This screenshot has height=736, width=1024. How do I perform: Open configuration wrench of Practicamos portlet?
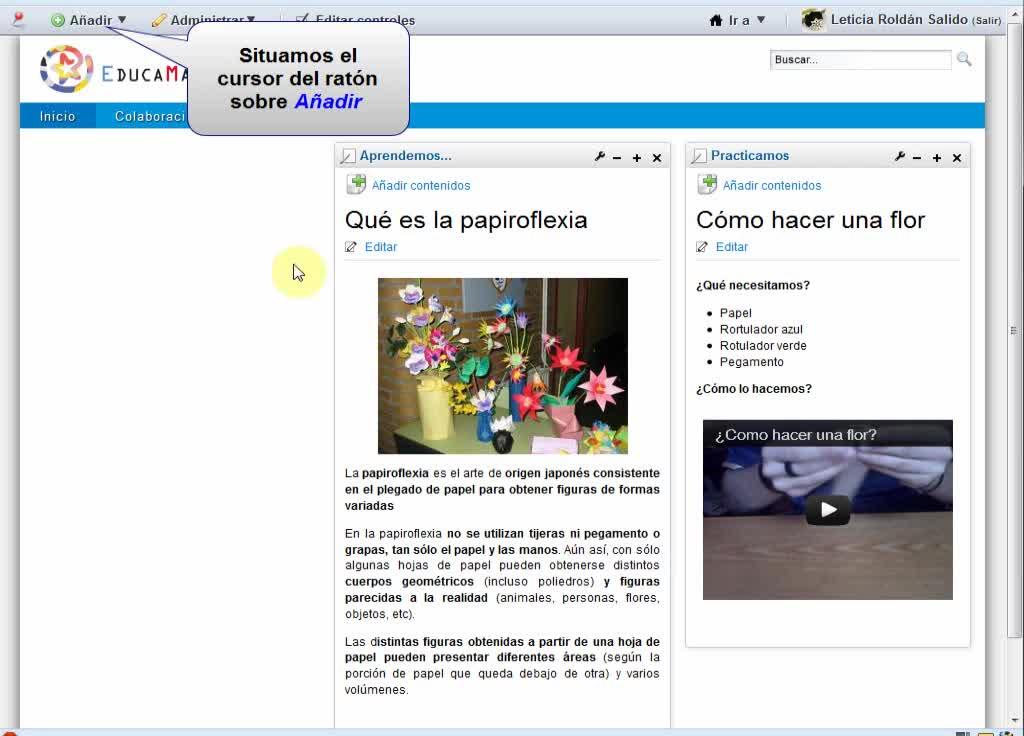tap(900, 157)
